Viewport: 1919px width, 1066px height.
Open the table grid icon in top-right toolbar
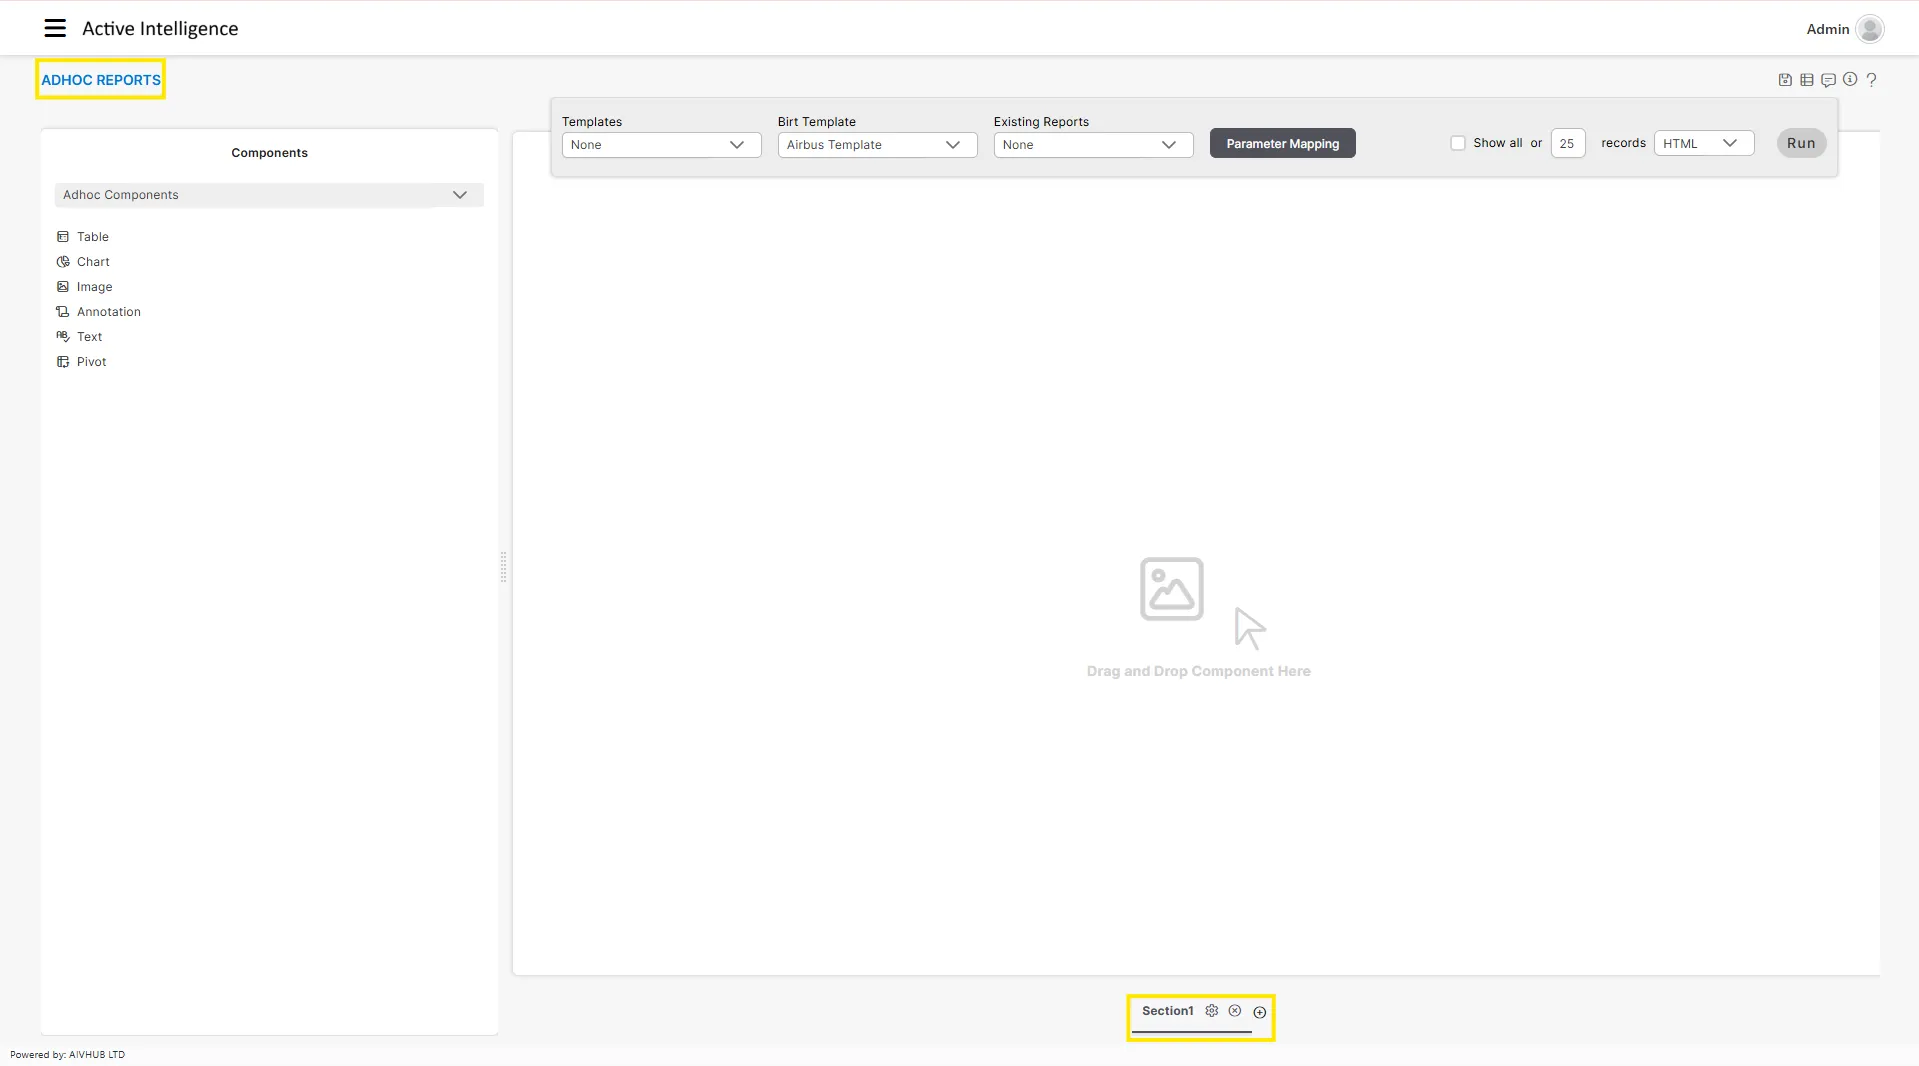[1807, 80]
